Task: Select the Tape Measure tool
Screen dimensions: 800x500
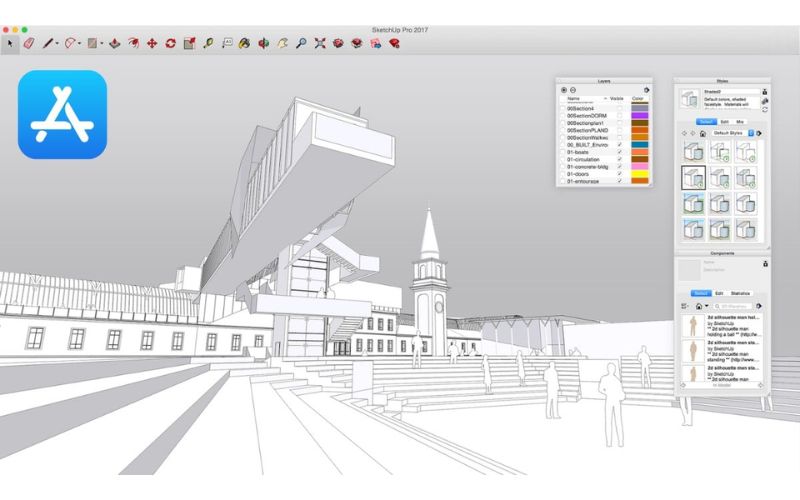Action: (x=208, y=44)
